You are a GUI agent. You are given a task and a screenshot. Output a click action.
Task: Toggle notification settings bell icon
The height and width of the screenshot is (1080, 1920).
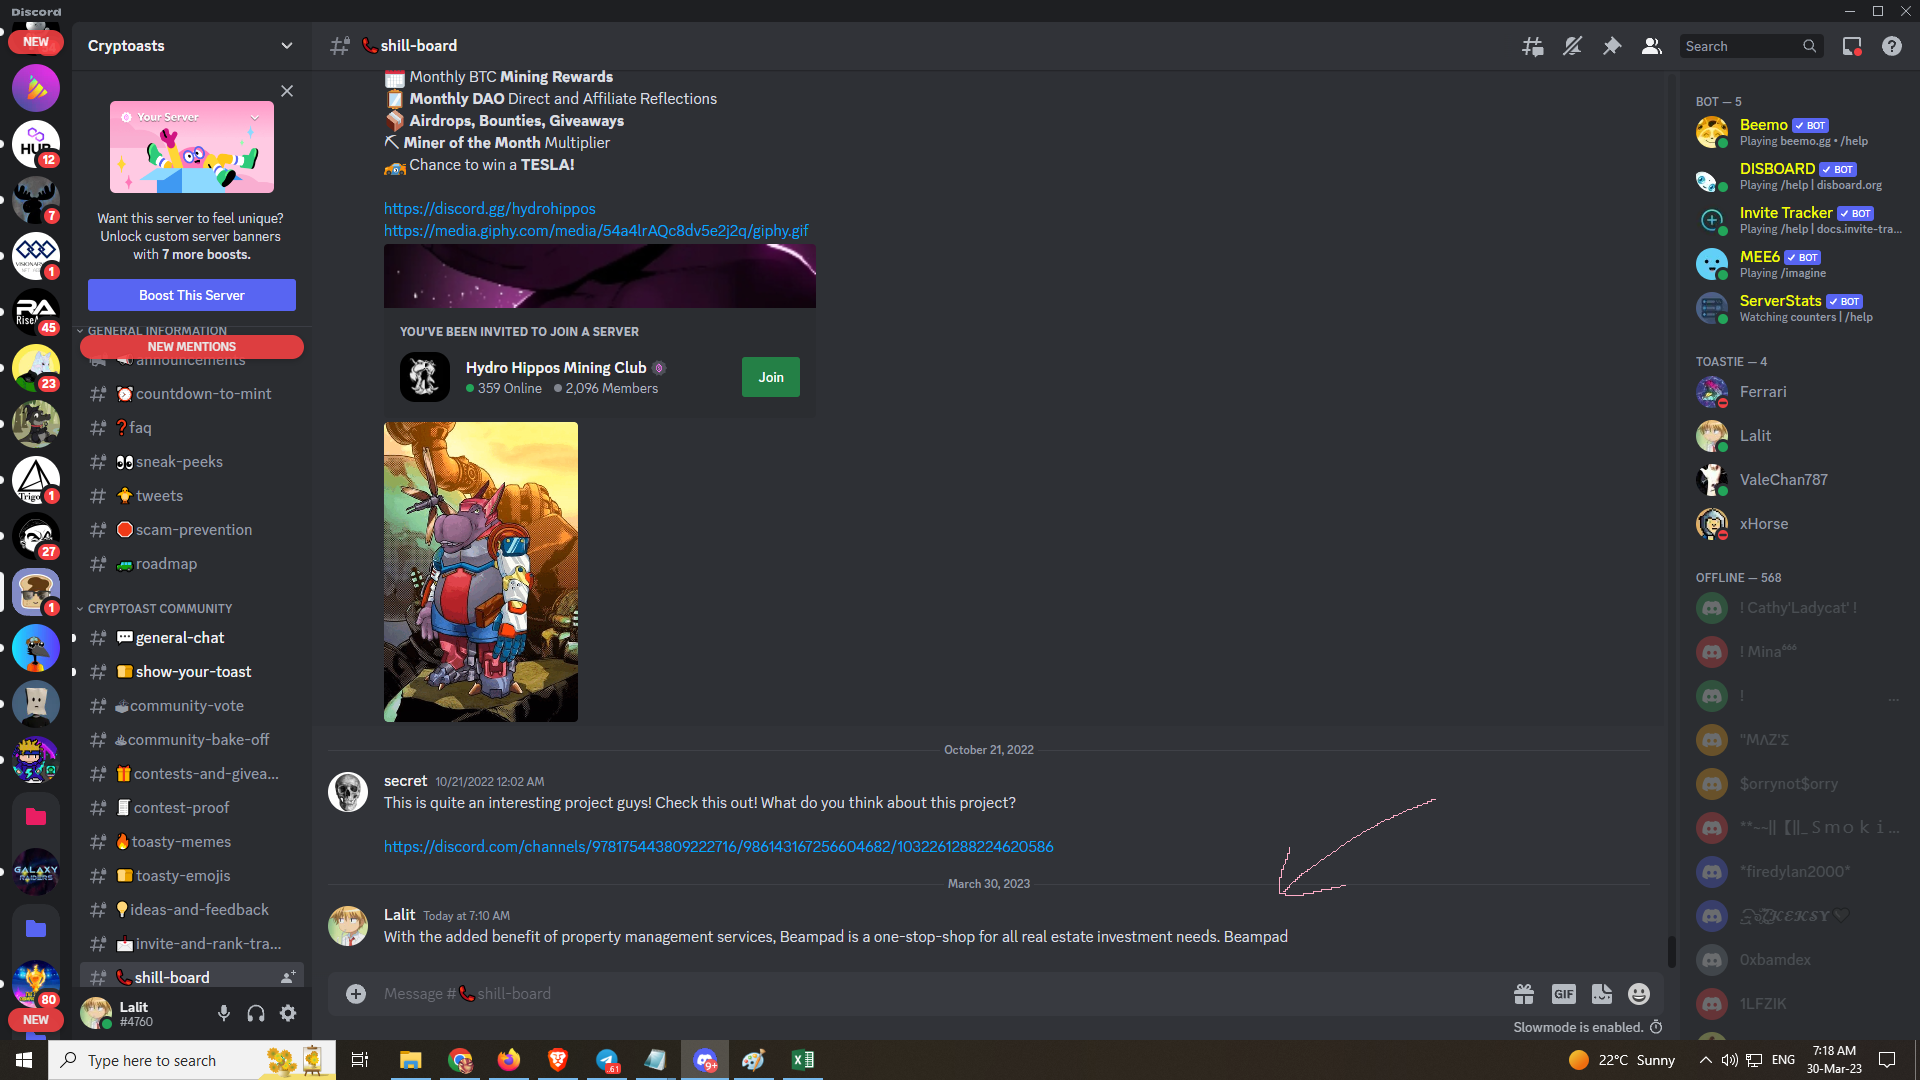click(x=1572, y=46)
